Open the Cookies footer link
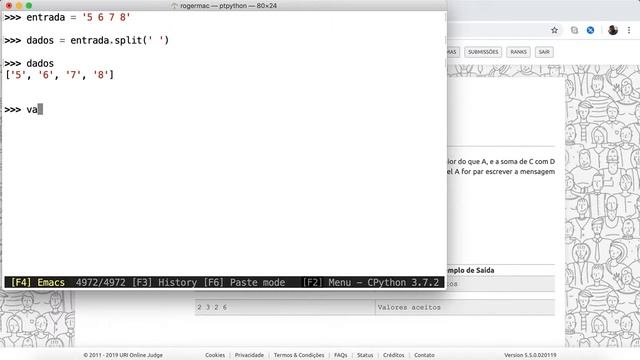Viewport: 640px width, 360px height. click(x=215, y=355)
